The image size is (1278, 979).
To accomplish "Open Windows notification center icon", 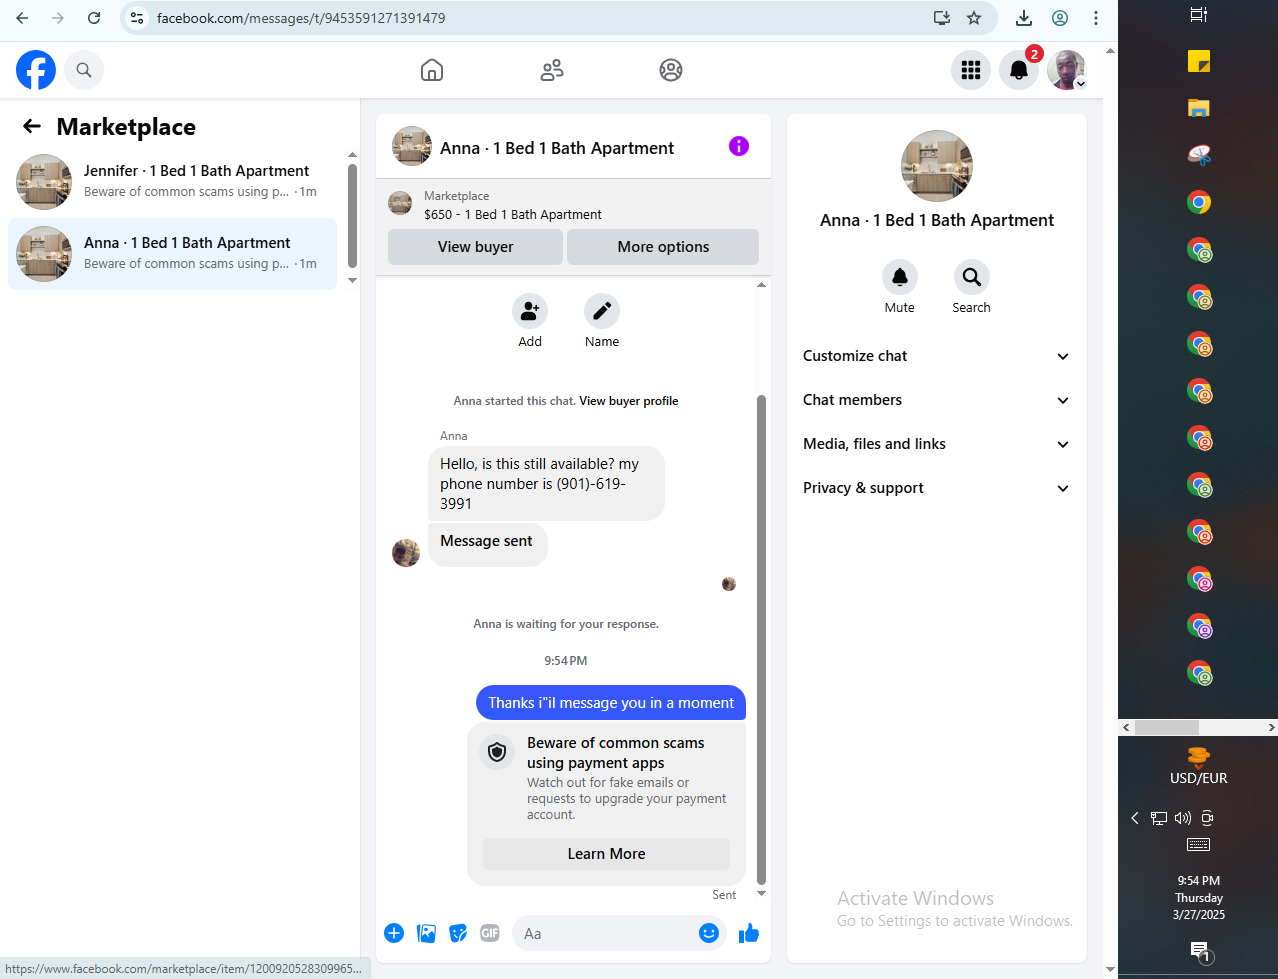I will (x=1199, y=951).
